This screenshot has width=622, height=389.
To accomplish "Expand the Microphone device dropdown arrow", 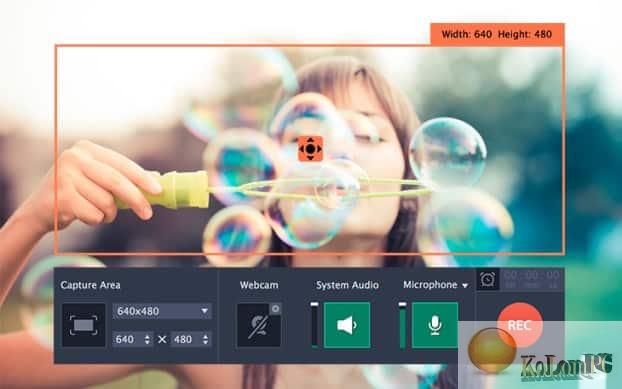I will click(x=465, y=285).
